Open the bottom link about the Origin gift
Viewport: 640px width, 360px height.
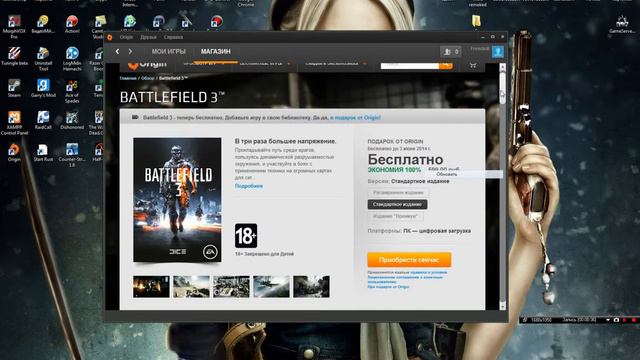(x=388, y=287)
